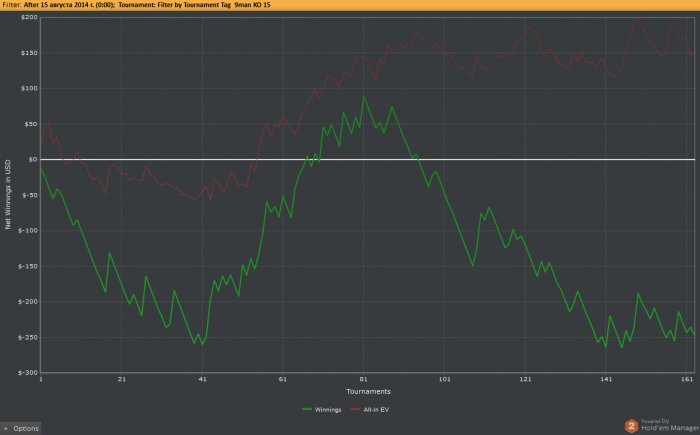Click the $-150 y-axis label
Screen dimensions: 700x435
(x=28, y=266)
